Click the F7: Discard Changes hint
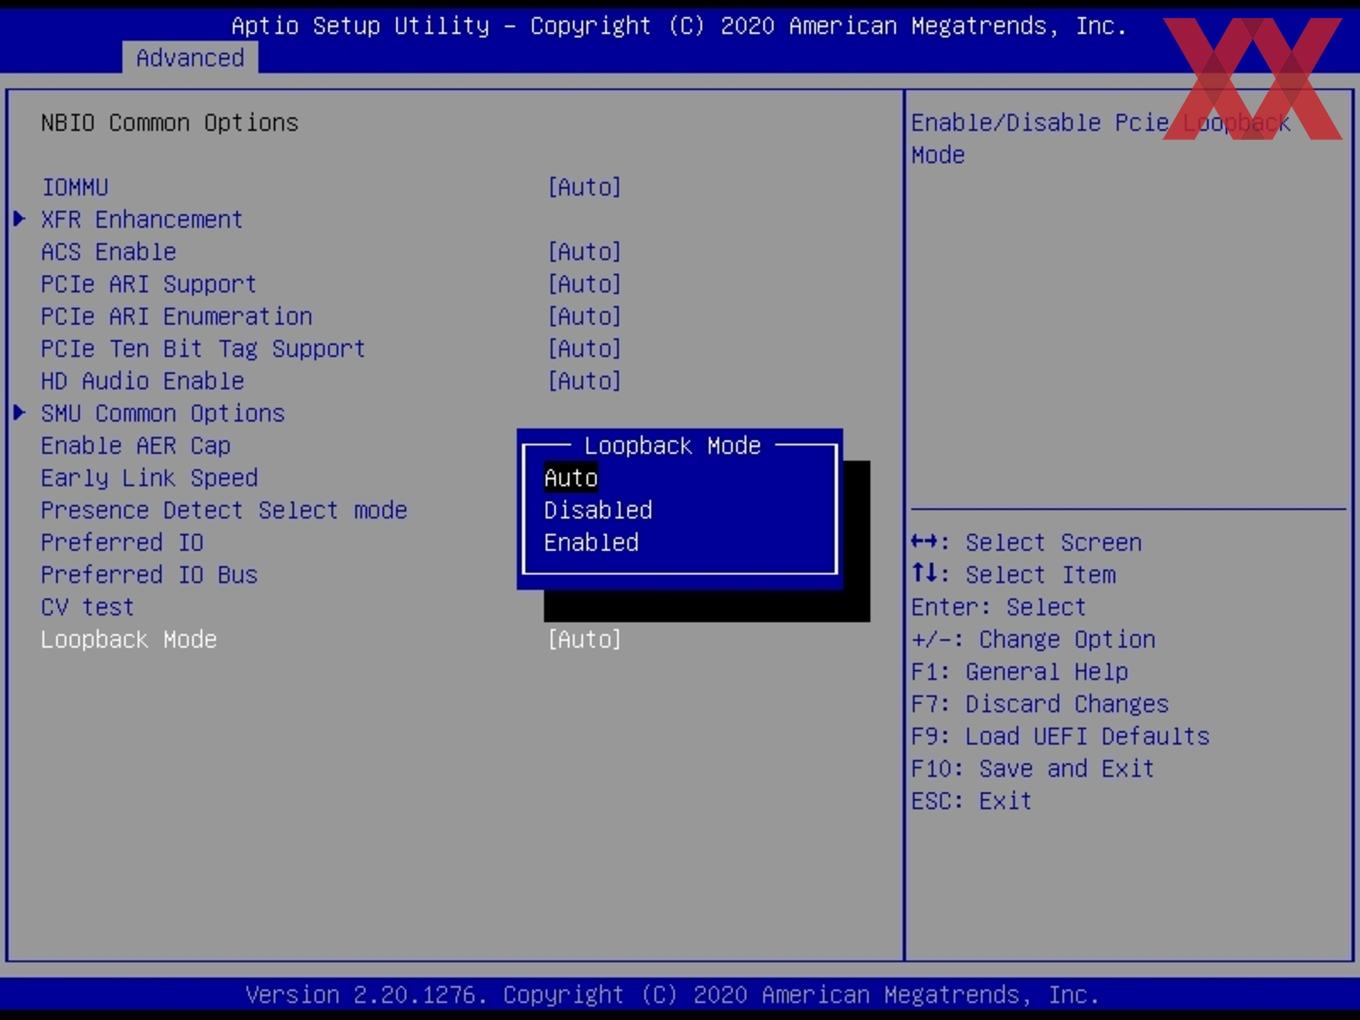 point(1040,704)
